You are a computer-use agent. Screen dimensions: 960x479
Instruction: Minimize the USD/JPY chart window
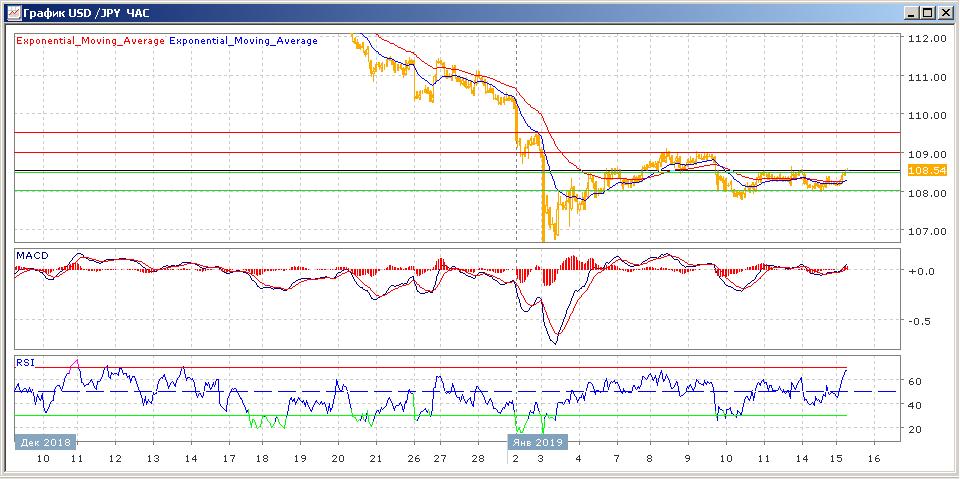tap(911, 12)
